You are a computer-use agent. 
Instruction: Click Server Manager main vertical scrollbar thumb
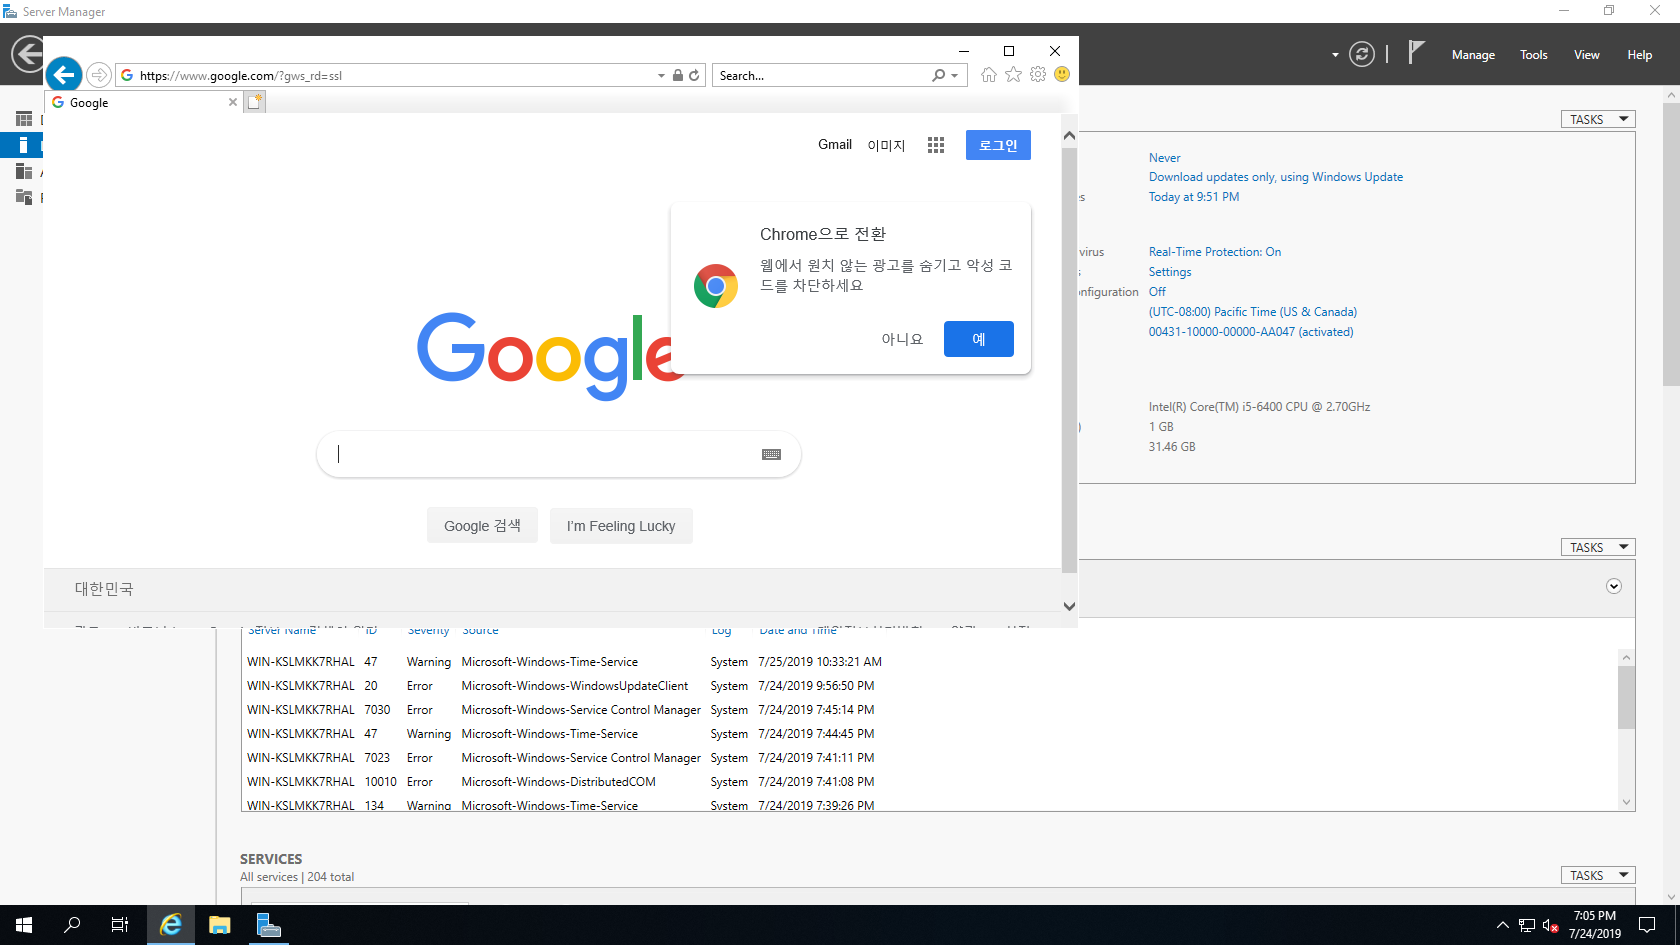point(1671,244)
